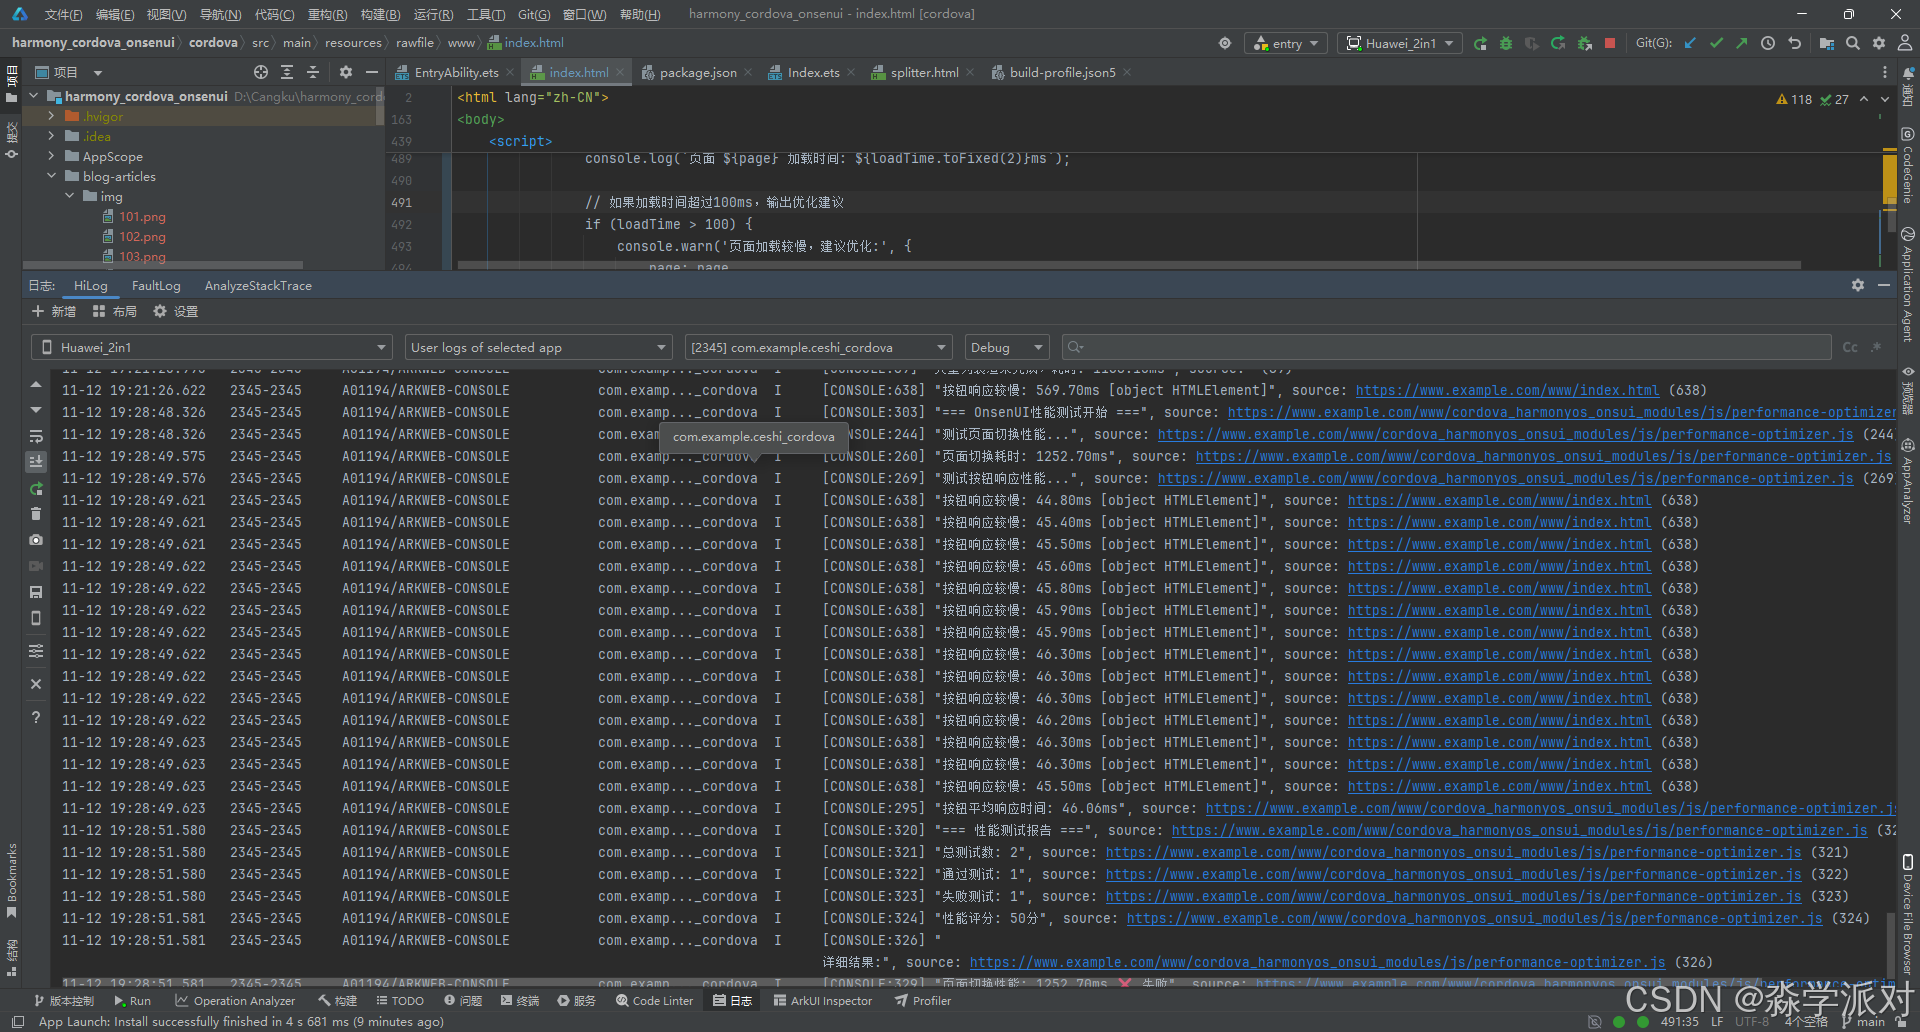Image resolution: width=1920 pixels, height=1032 pixels.
Task: Expand the AppScope folder
Action: (x=52, y=156)
